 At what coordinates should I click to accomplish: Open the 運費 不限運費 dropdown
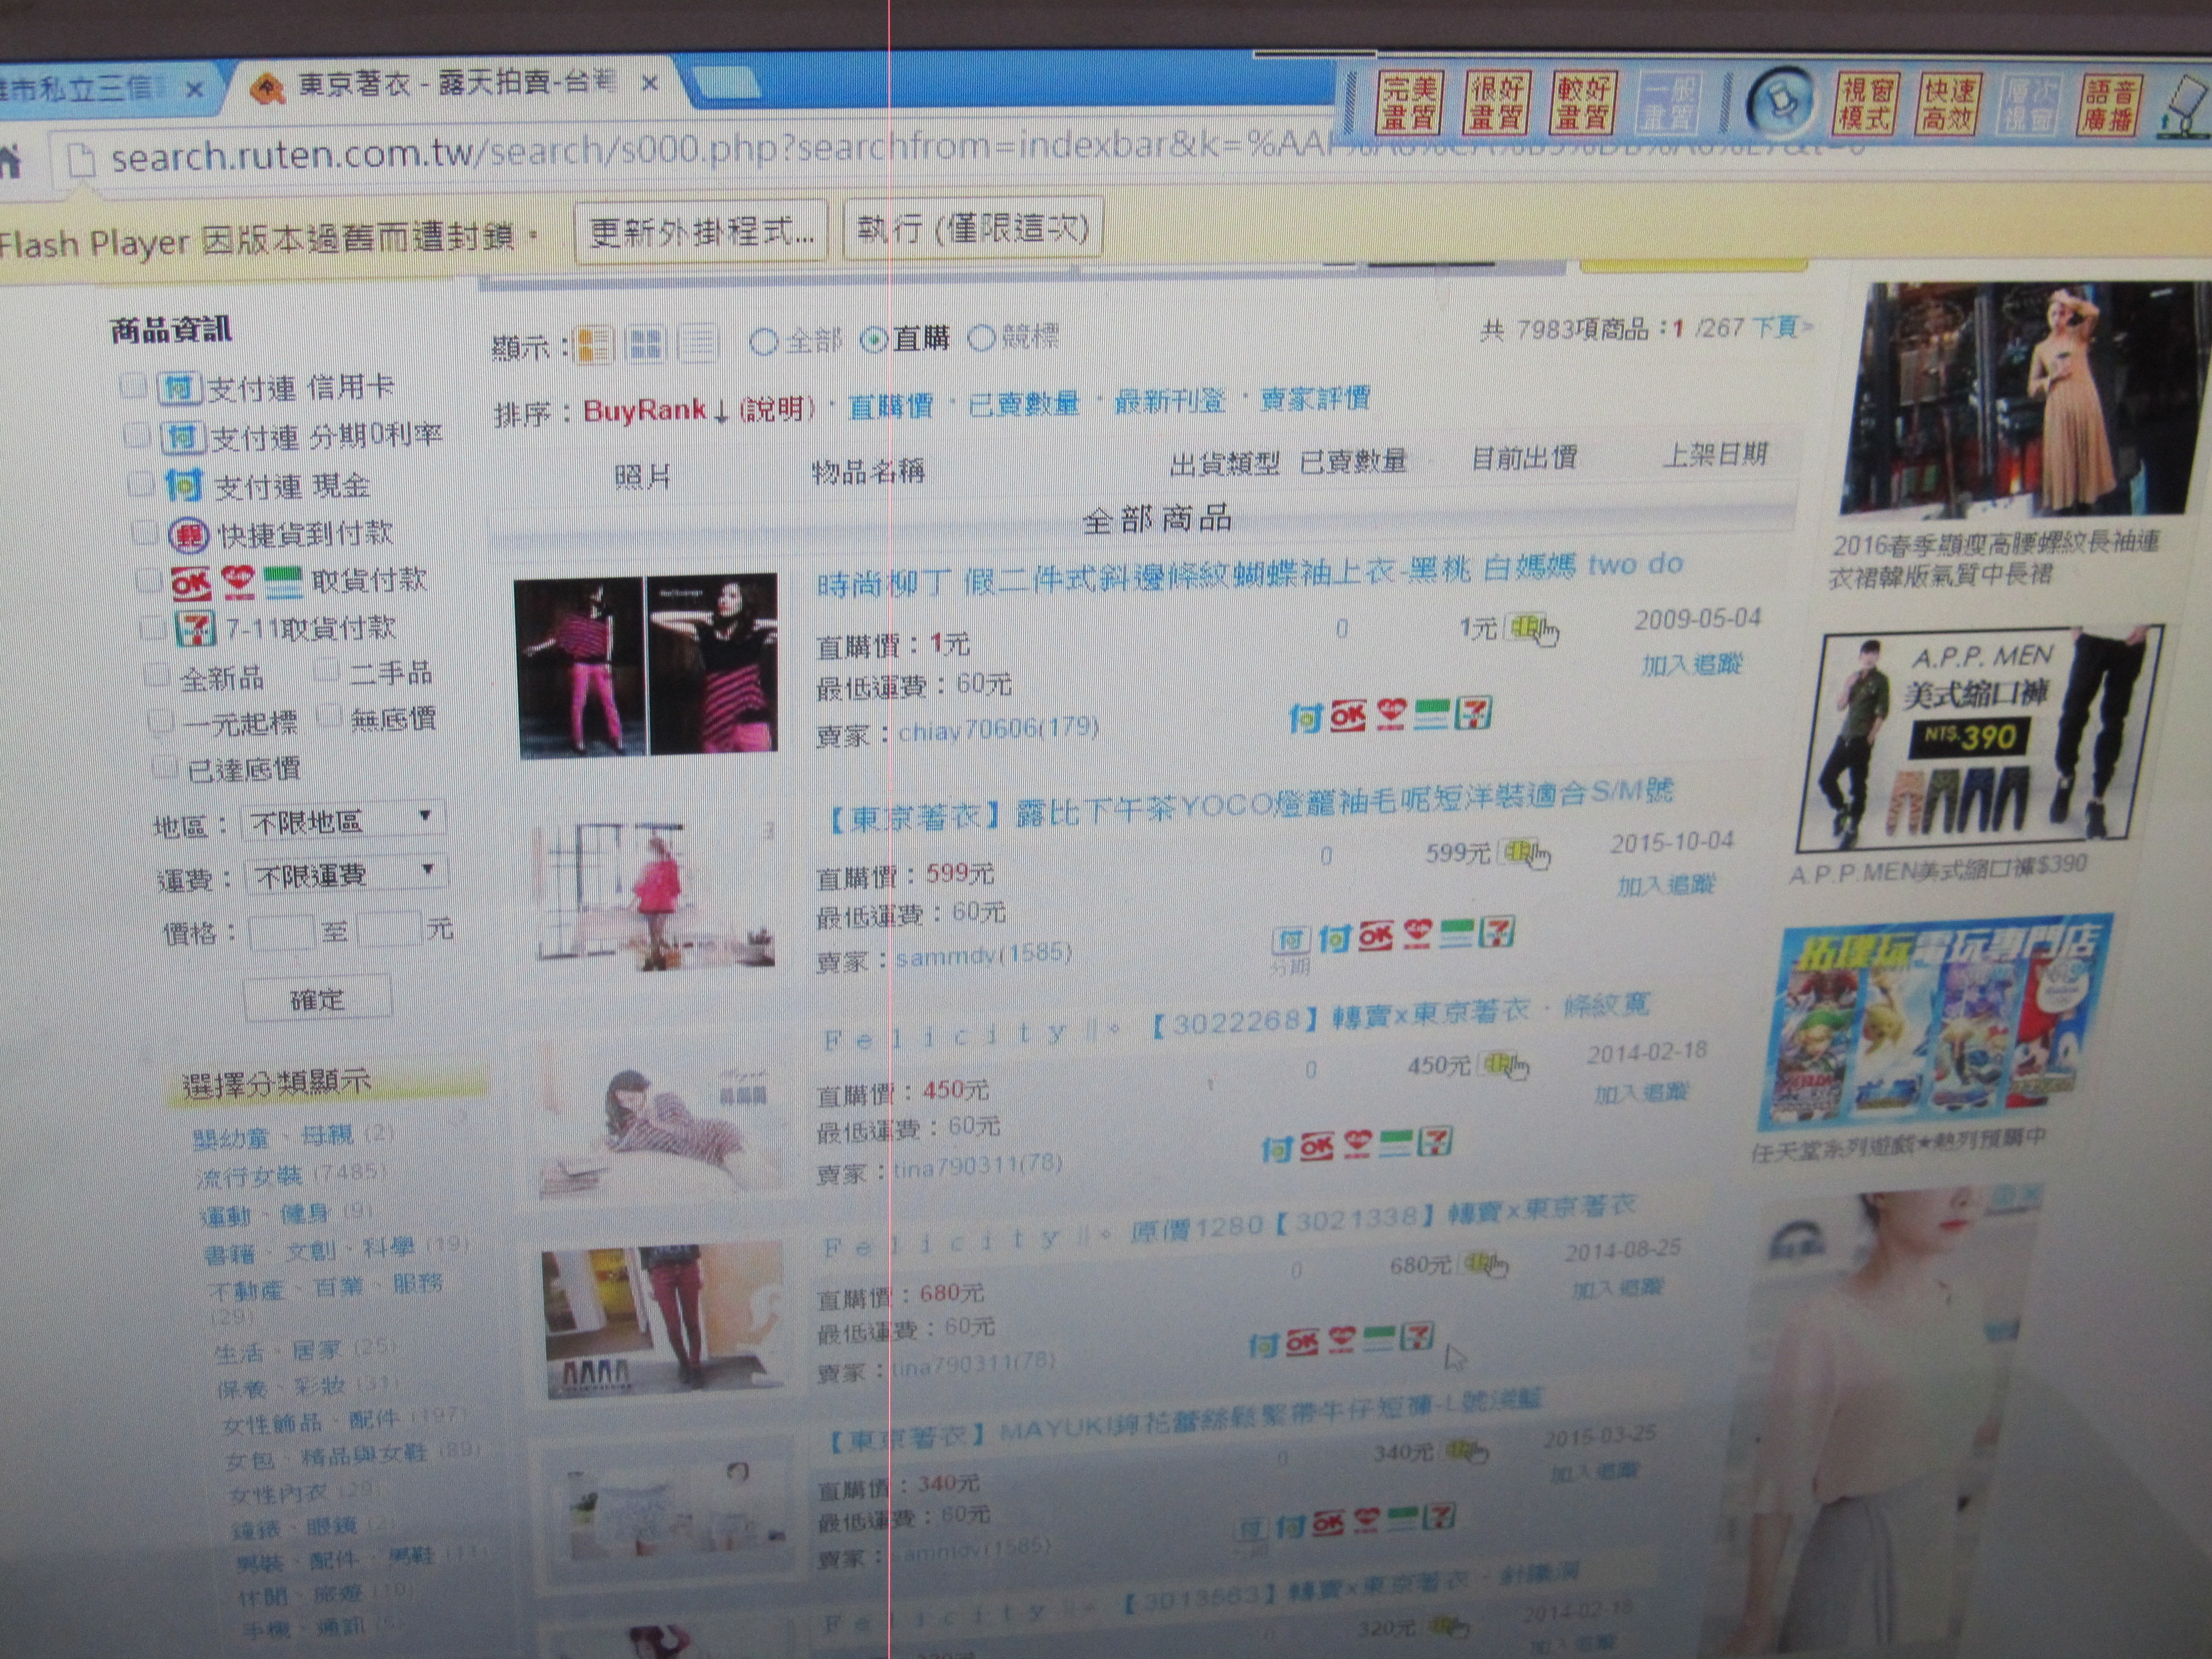pyautogui.click(x=347, y=874)
